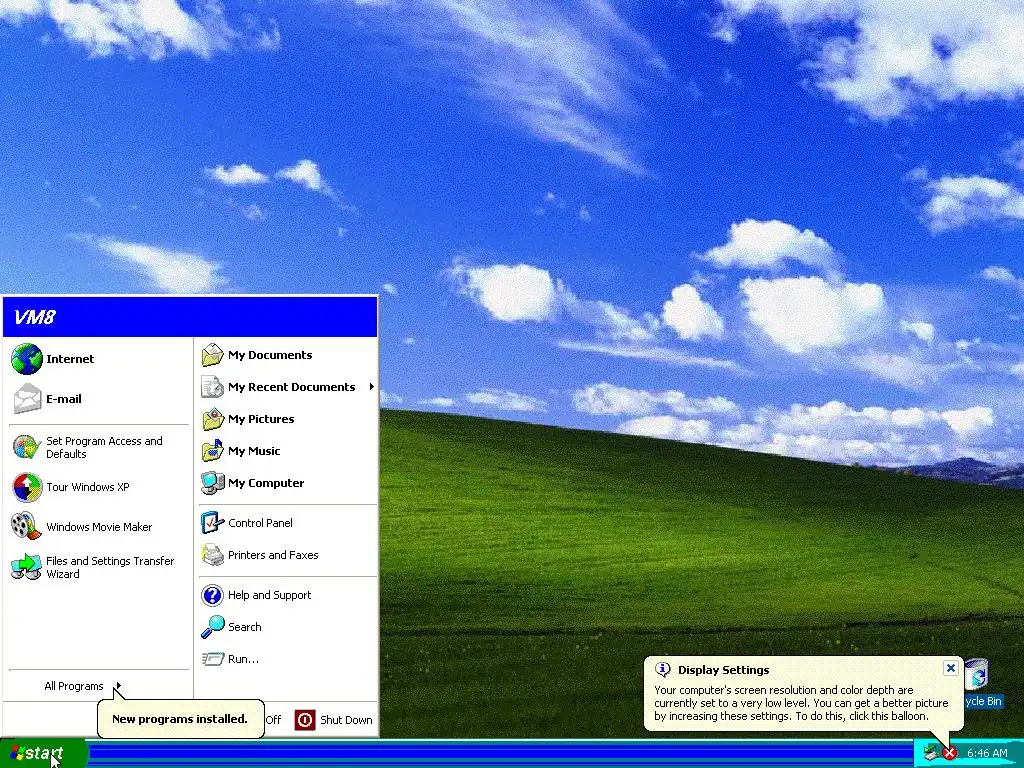The height and width of the screenshot is (768, 1024).
Task: Select the E-mail menu entry text
Action: point(63,398)
